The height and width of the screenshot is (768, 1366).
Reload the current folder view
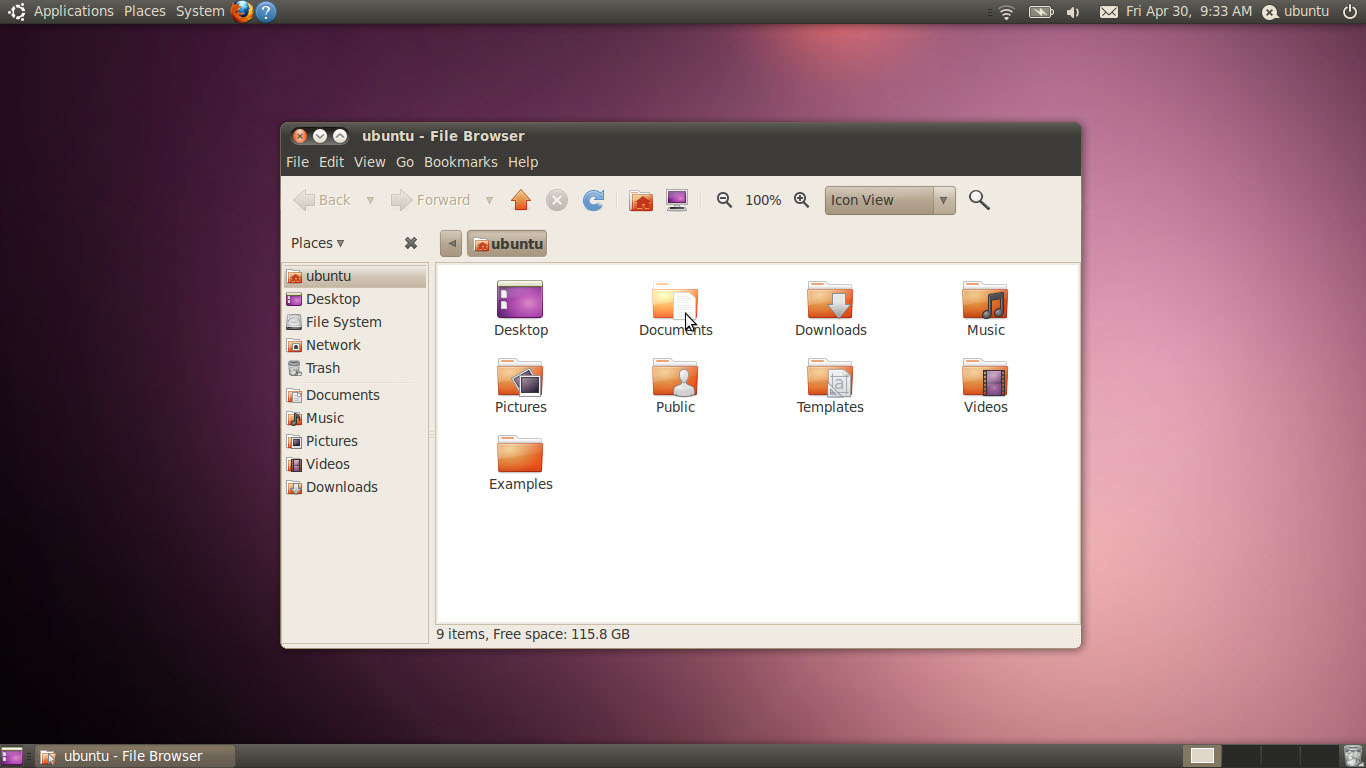593,200
